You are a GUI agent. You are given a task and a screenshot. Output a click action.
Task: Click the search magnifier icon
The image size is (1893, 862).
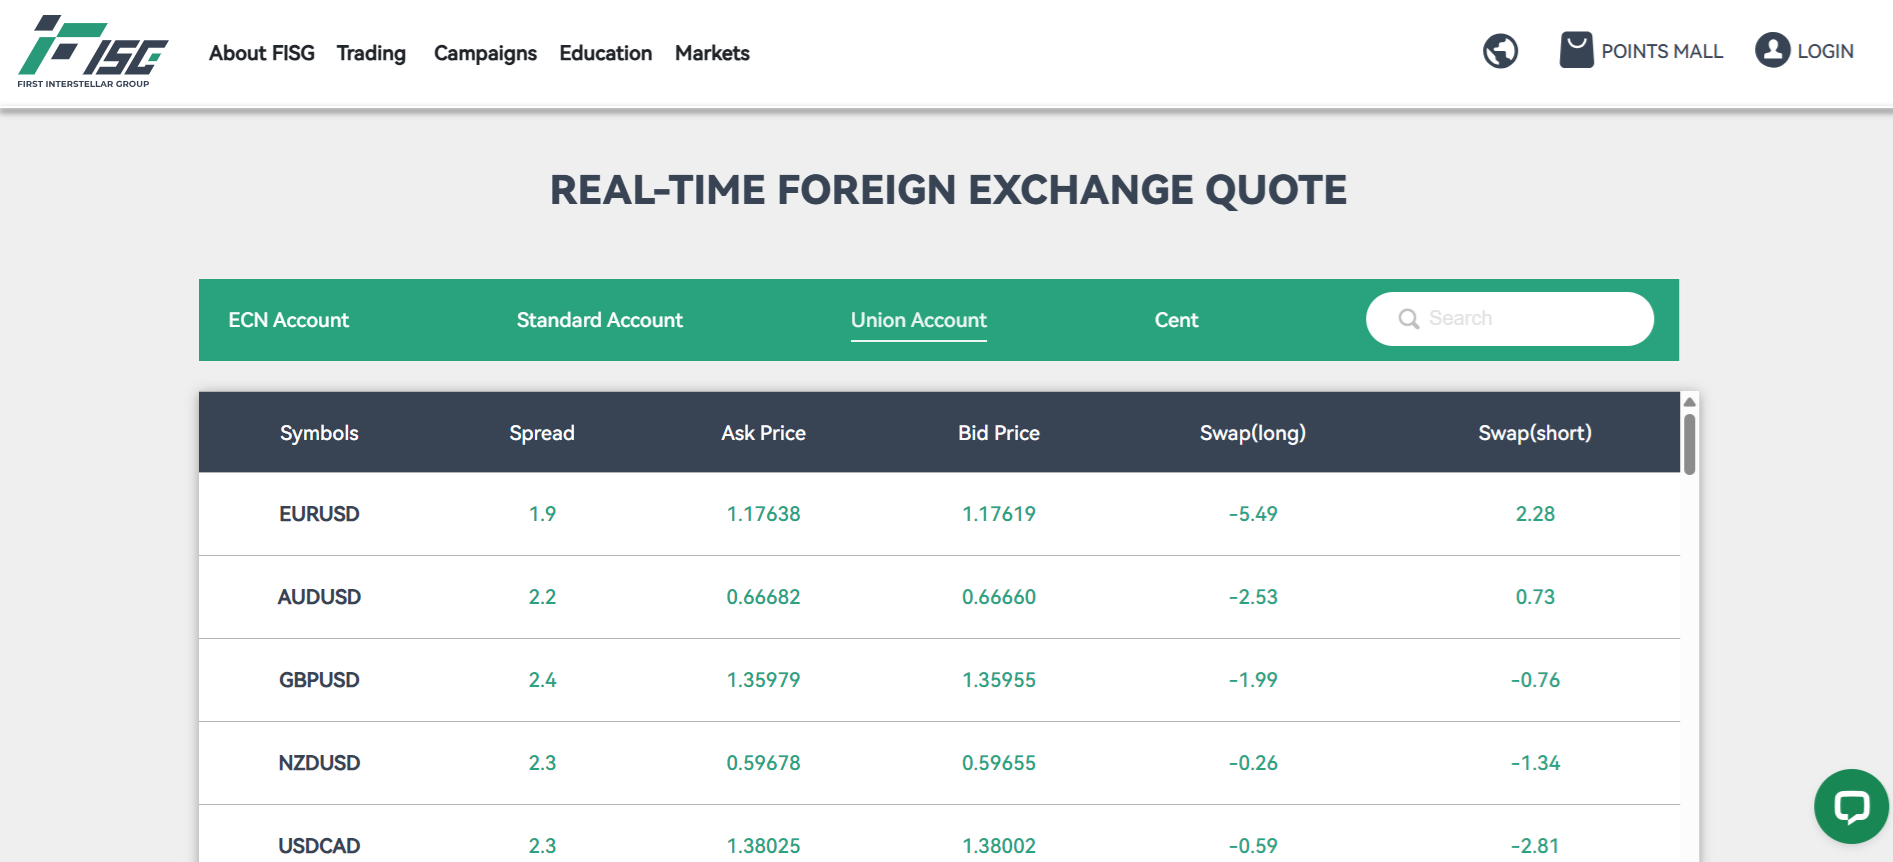[x=1409, y=319]
